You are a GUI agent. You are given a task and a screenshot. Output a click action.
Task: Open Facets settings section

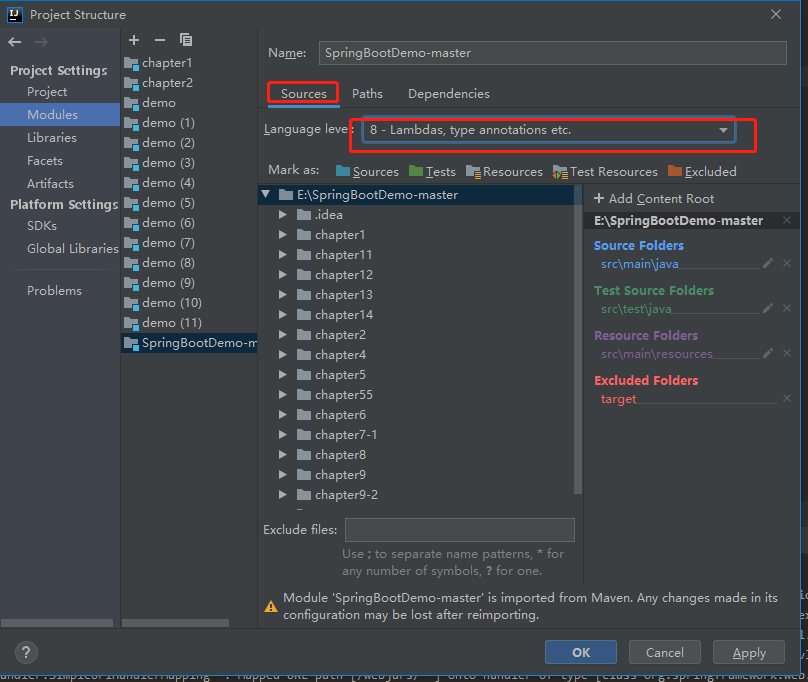coord(45,161)
